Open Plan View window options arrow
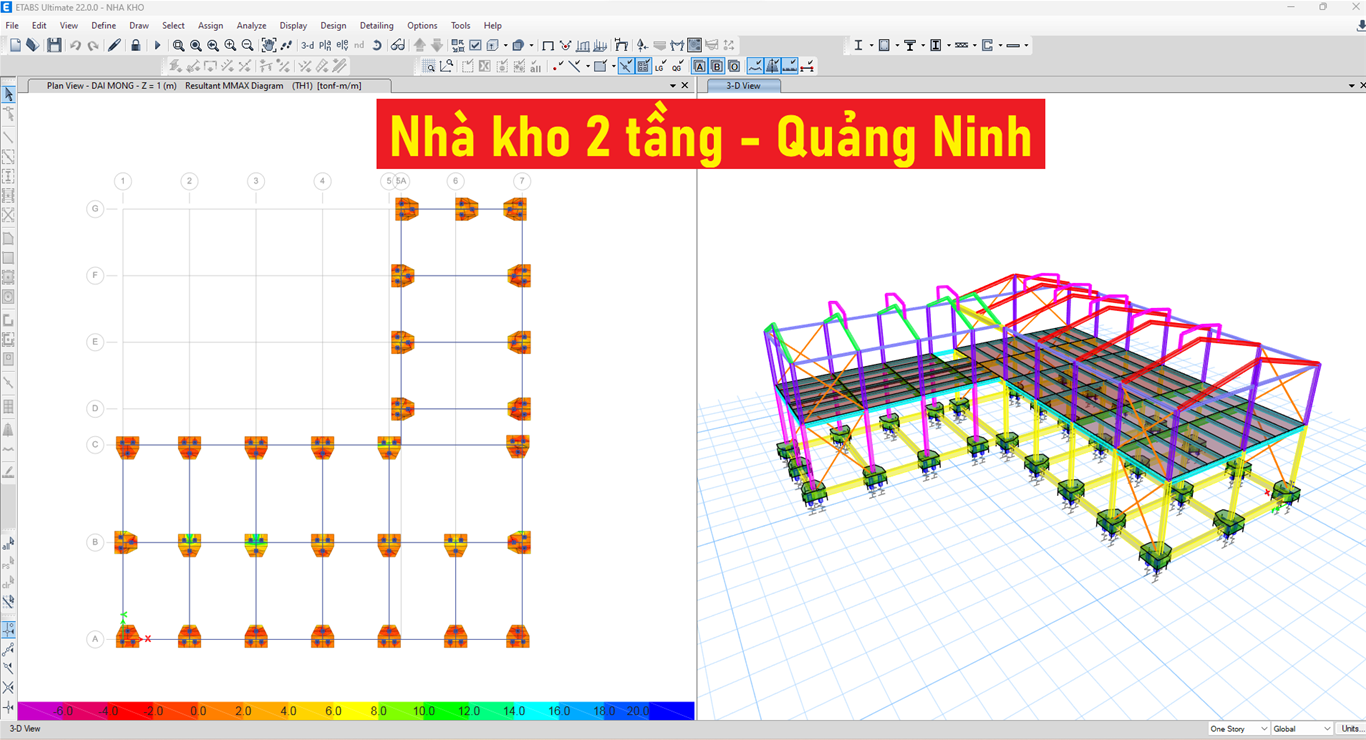Image resolution: width=1366 pixels, height=740 pixels. 673,86
